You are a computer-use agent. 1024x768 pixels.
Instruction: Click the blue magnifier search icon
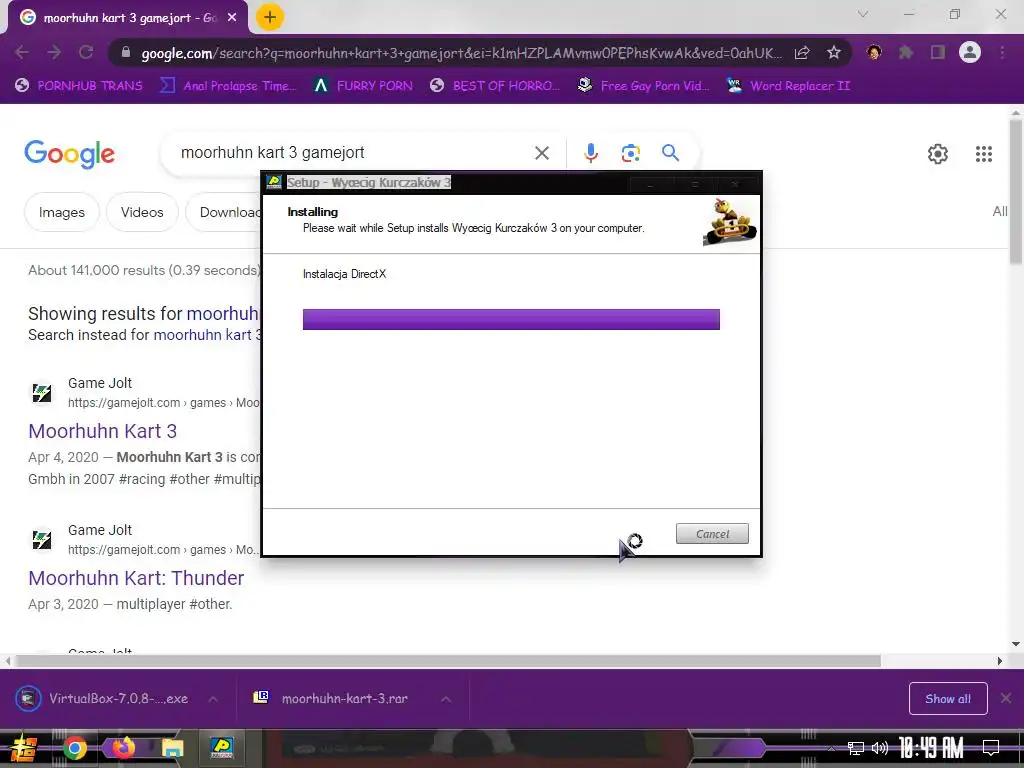click(x=670, y=153)
